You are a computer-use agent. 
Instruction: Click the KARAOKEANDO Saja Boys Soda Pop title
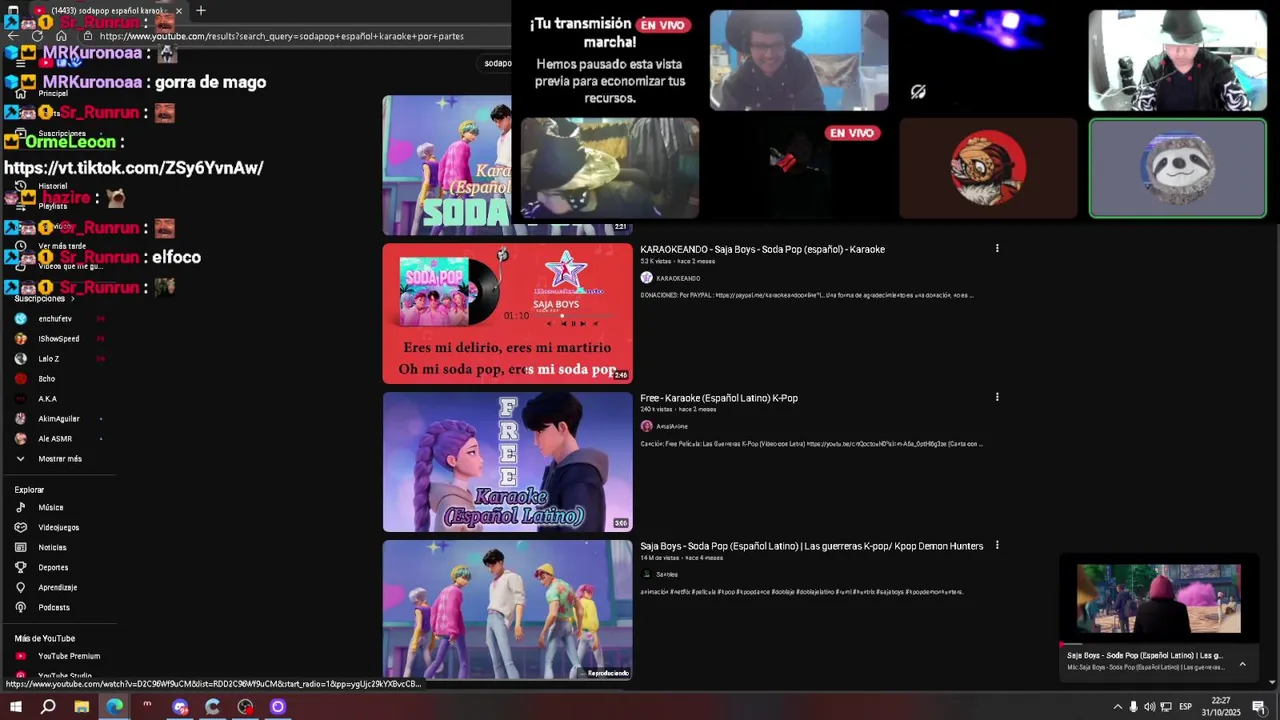(x=762, y=250)
